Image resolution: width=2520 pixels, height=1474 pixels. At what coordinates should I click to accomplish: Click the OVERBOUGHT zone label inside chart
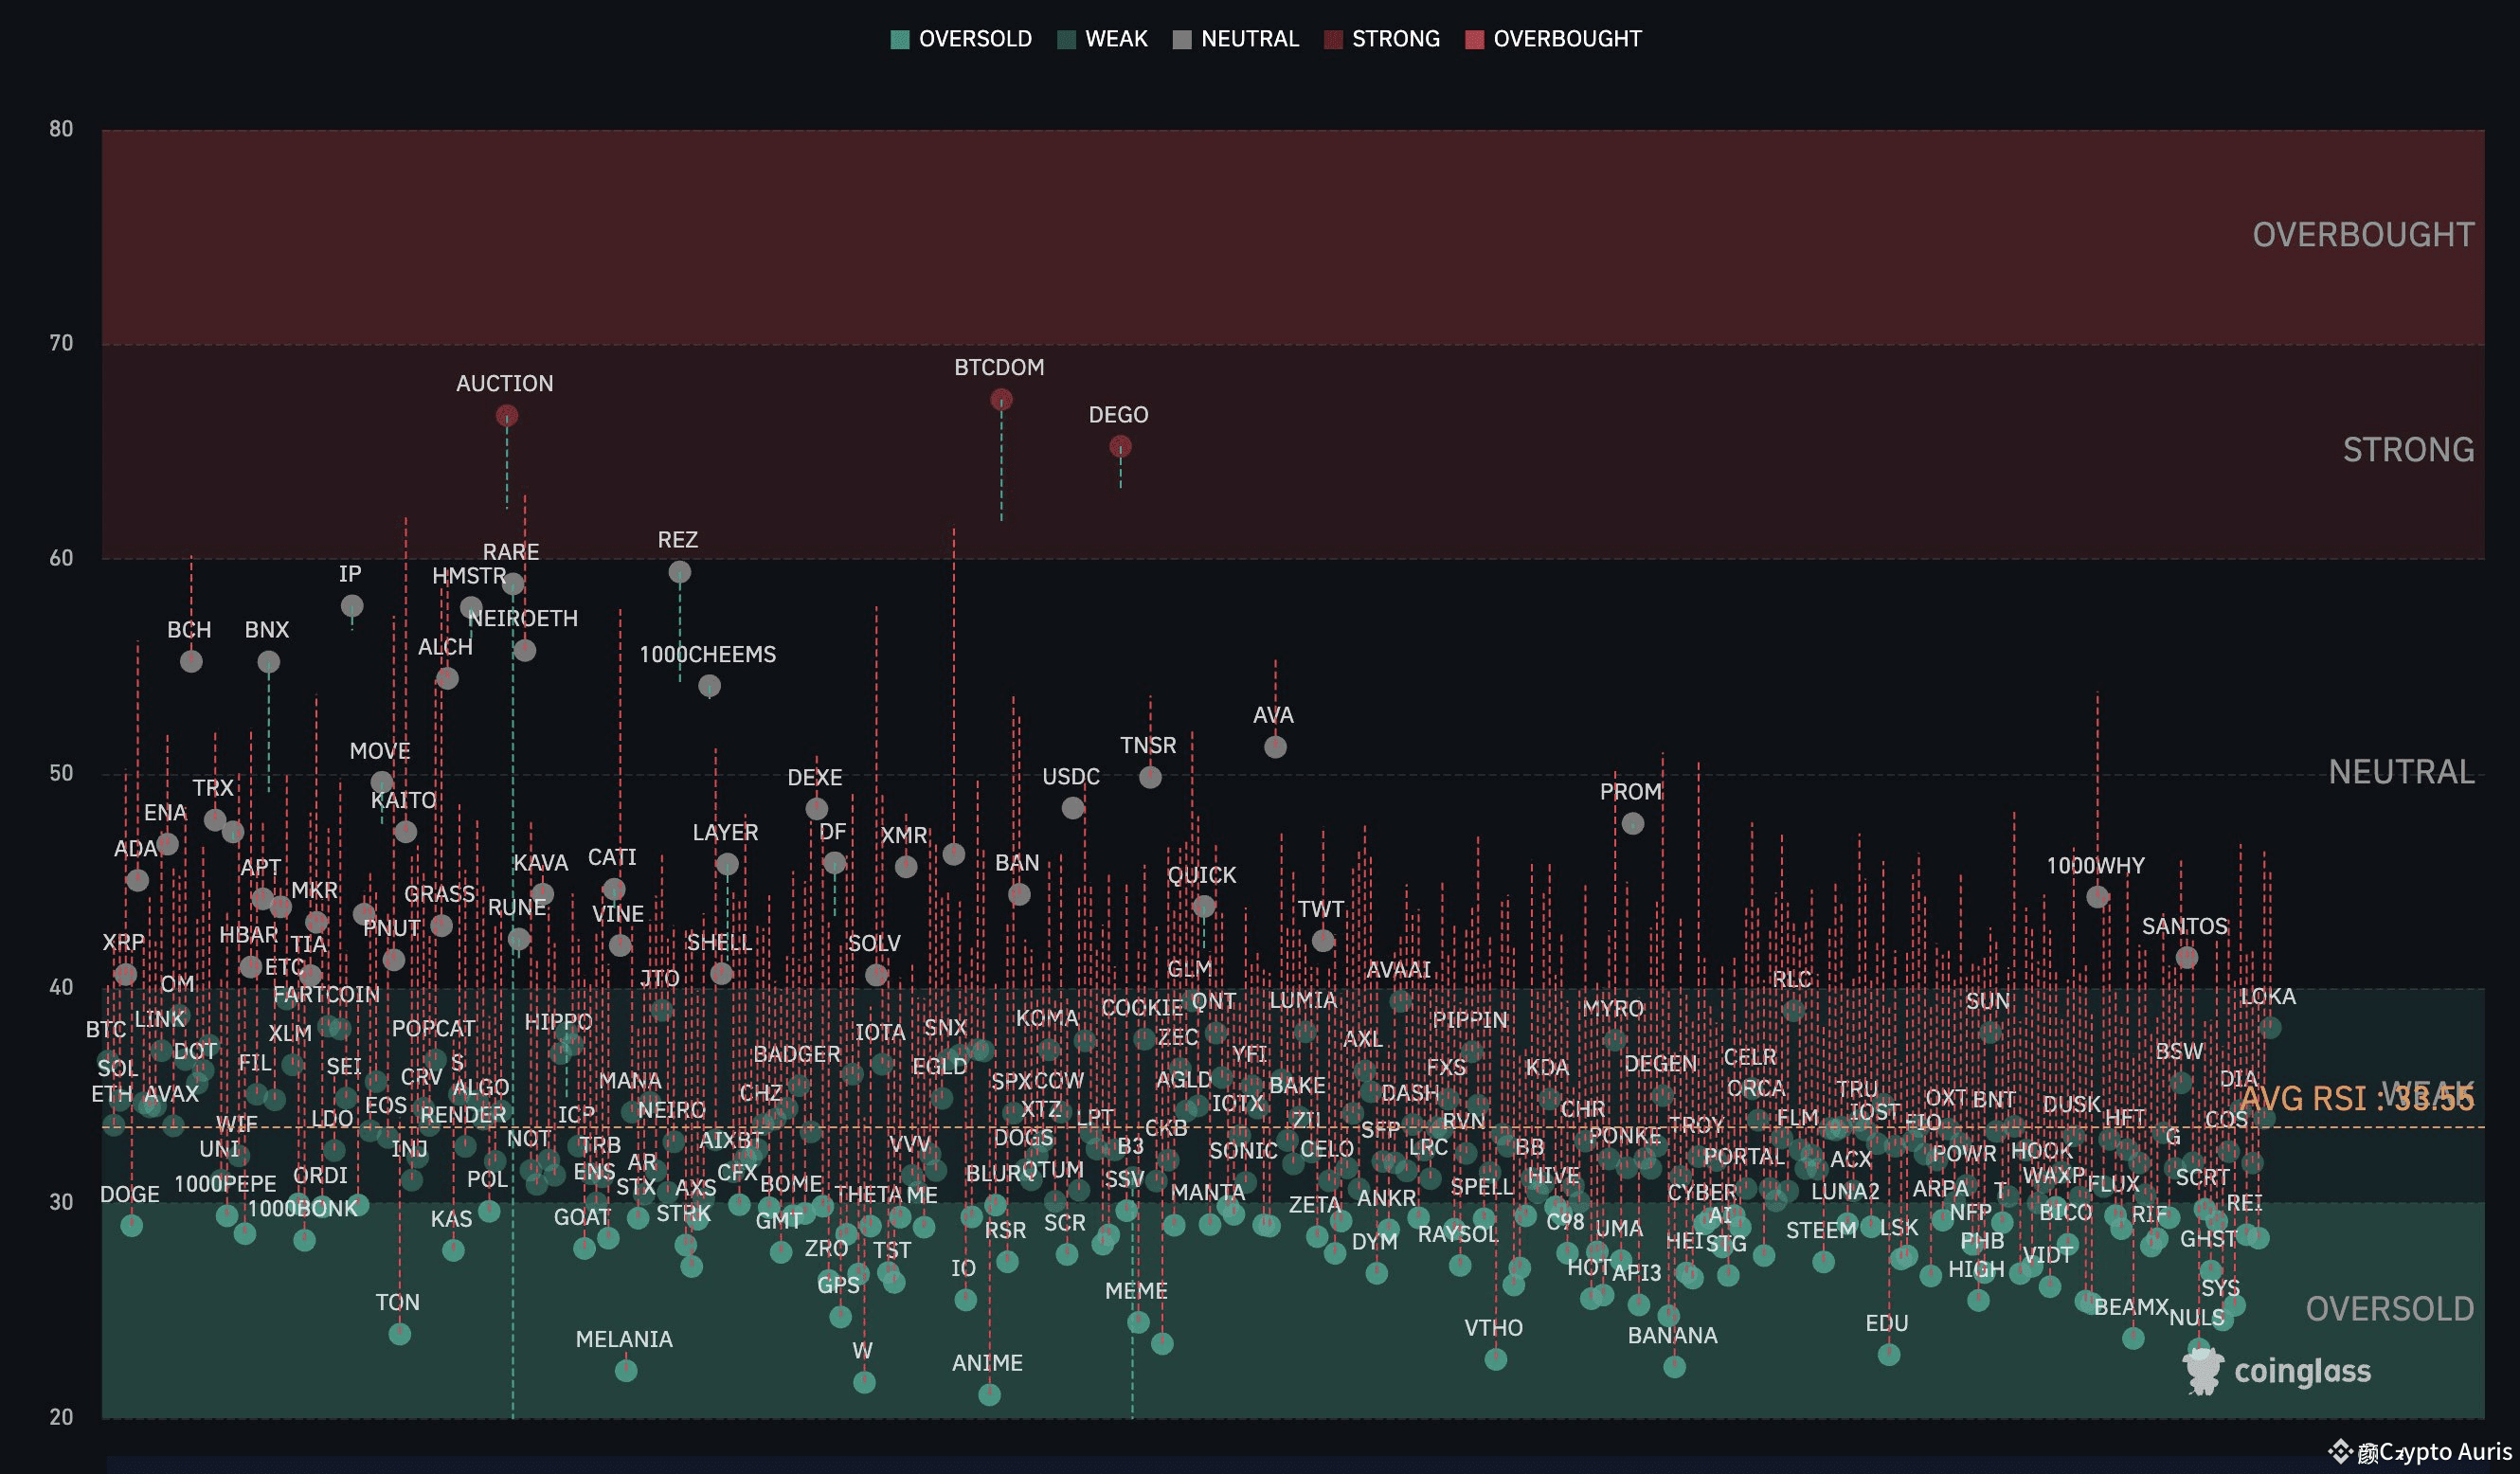[2363, 235]
